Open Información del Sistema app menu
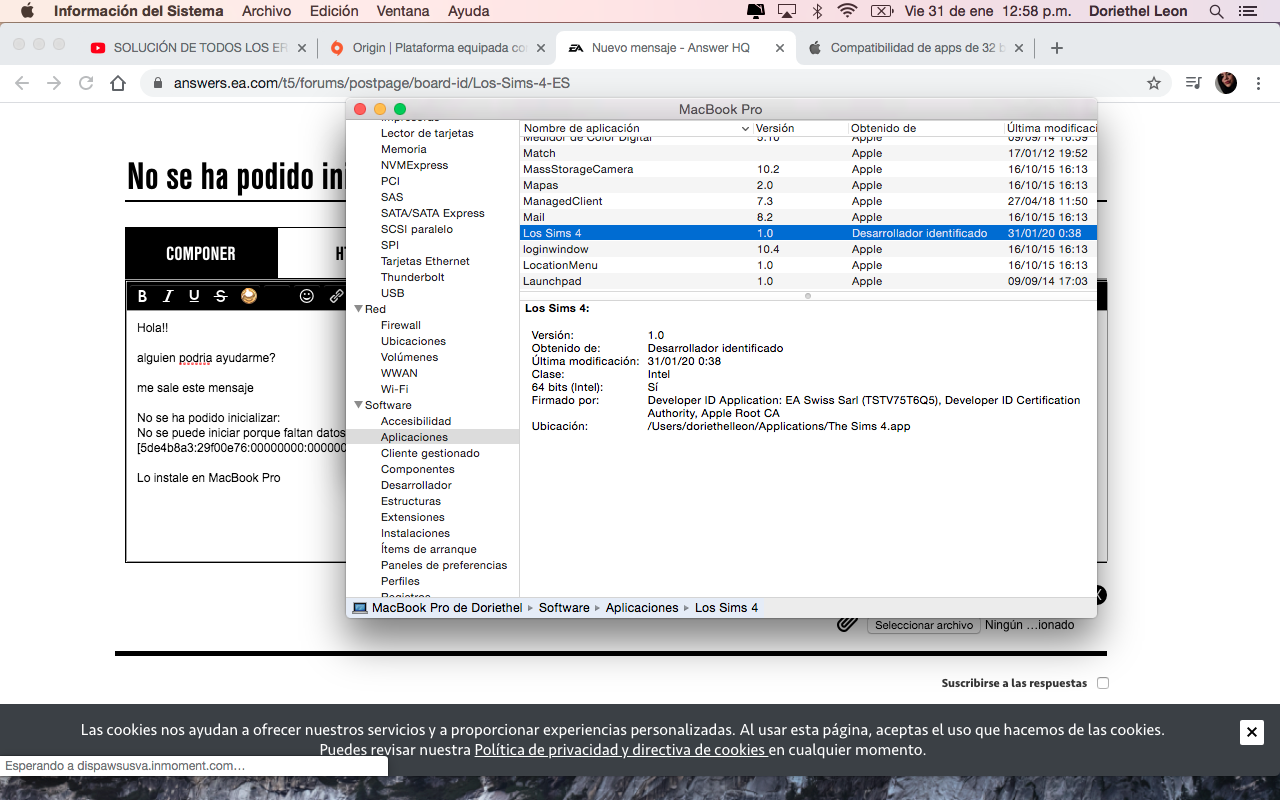Viewport: 1280px width, 800px height. (x=138, y=11)
